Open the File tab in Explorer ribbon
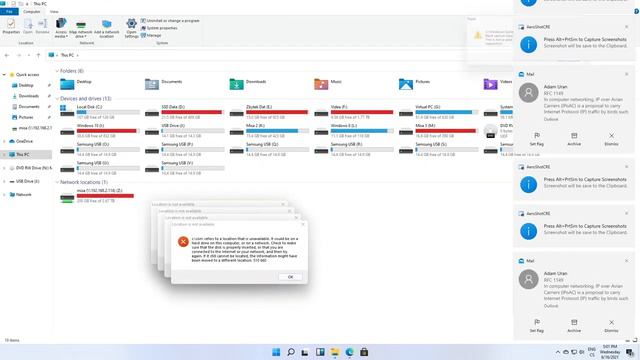Viewport: 640px width, 360px height. click(9, 11)
